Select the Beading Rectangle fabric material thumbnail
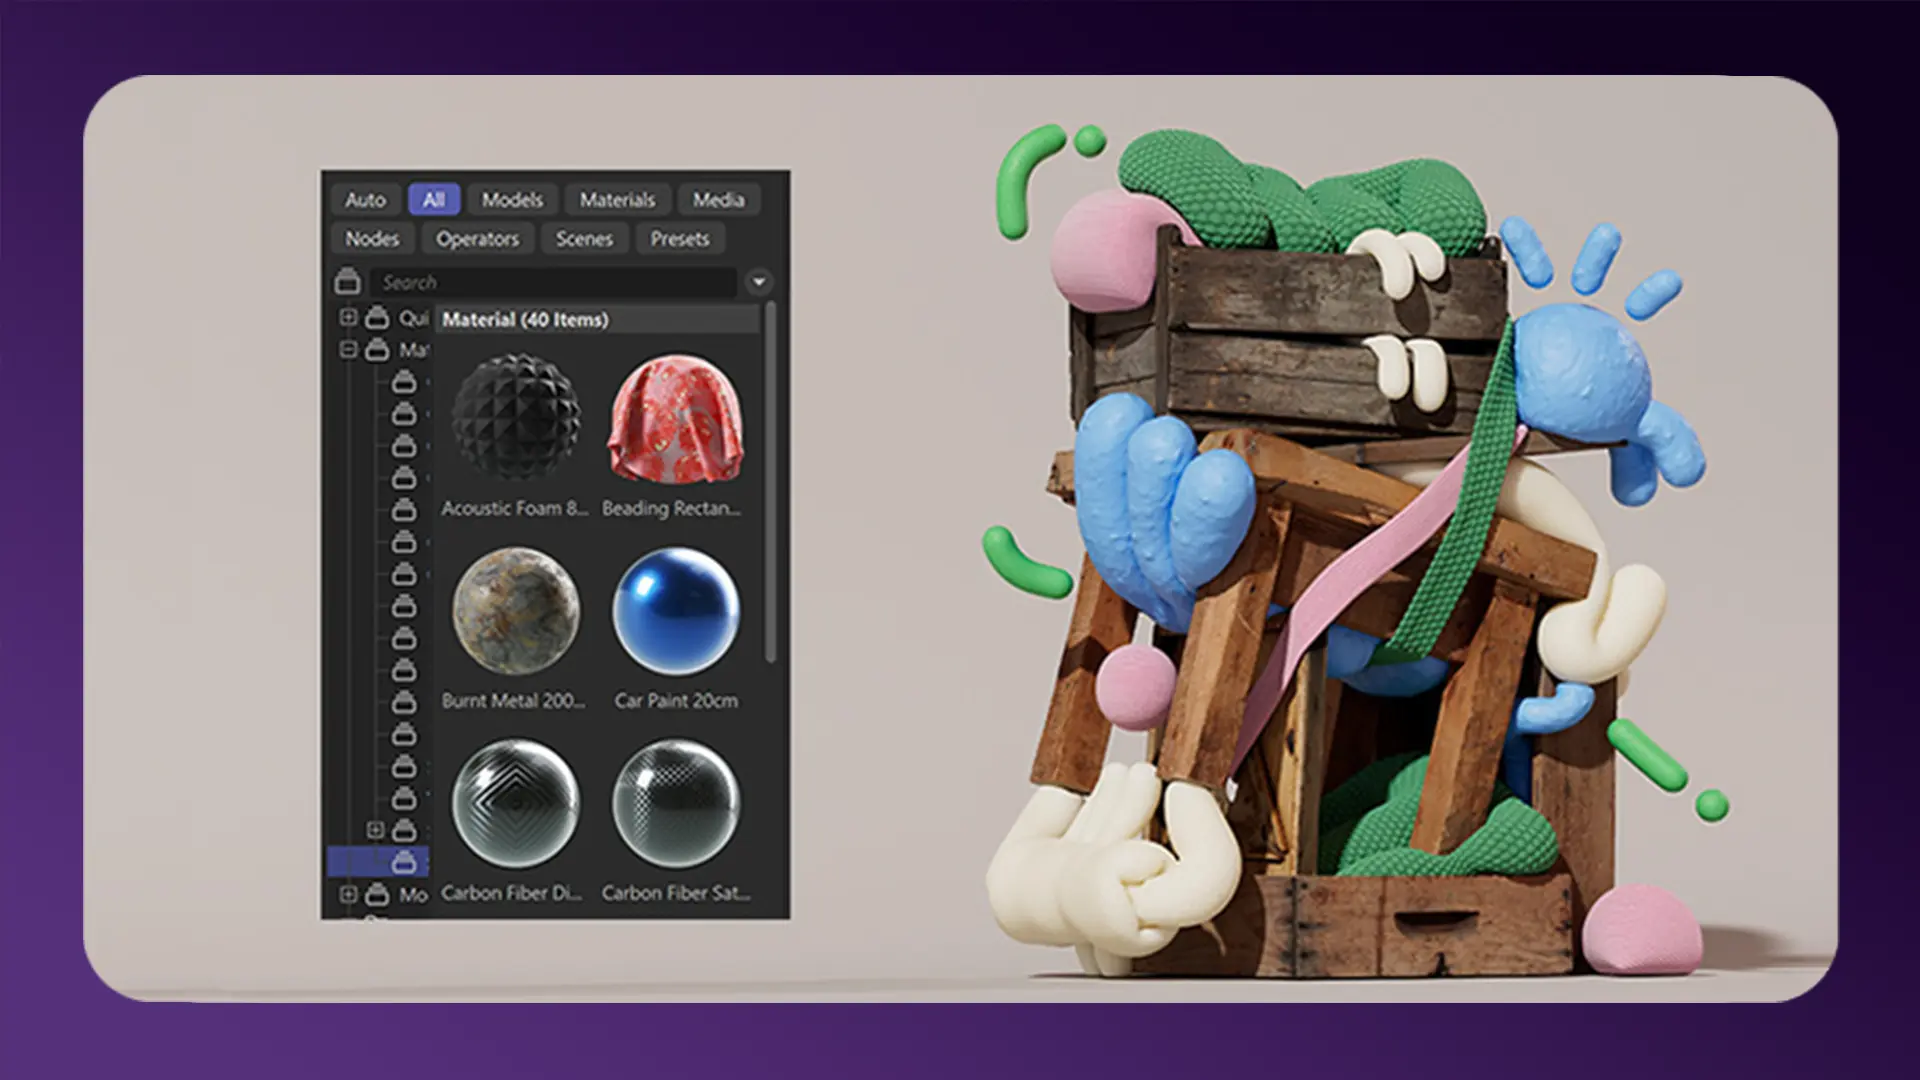Screen dimensions: 1920x1080 click(x=676, y=416)
